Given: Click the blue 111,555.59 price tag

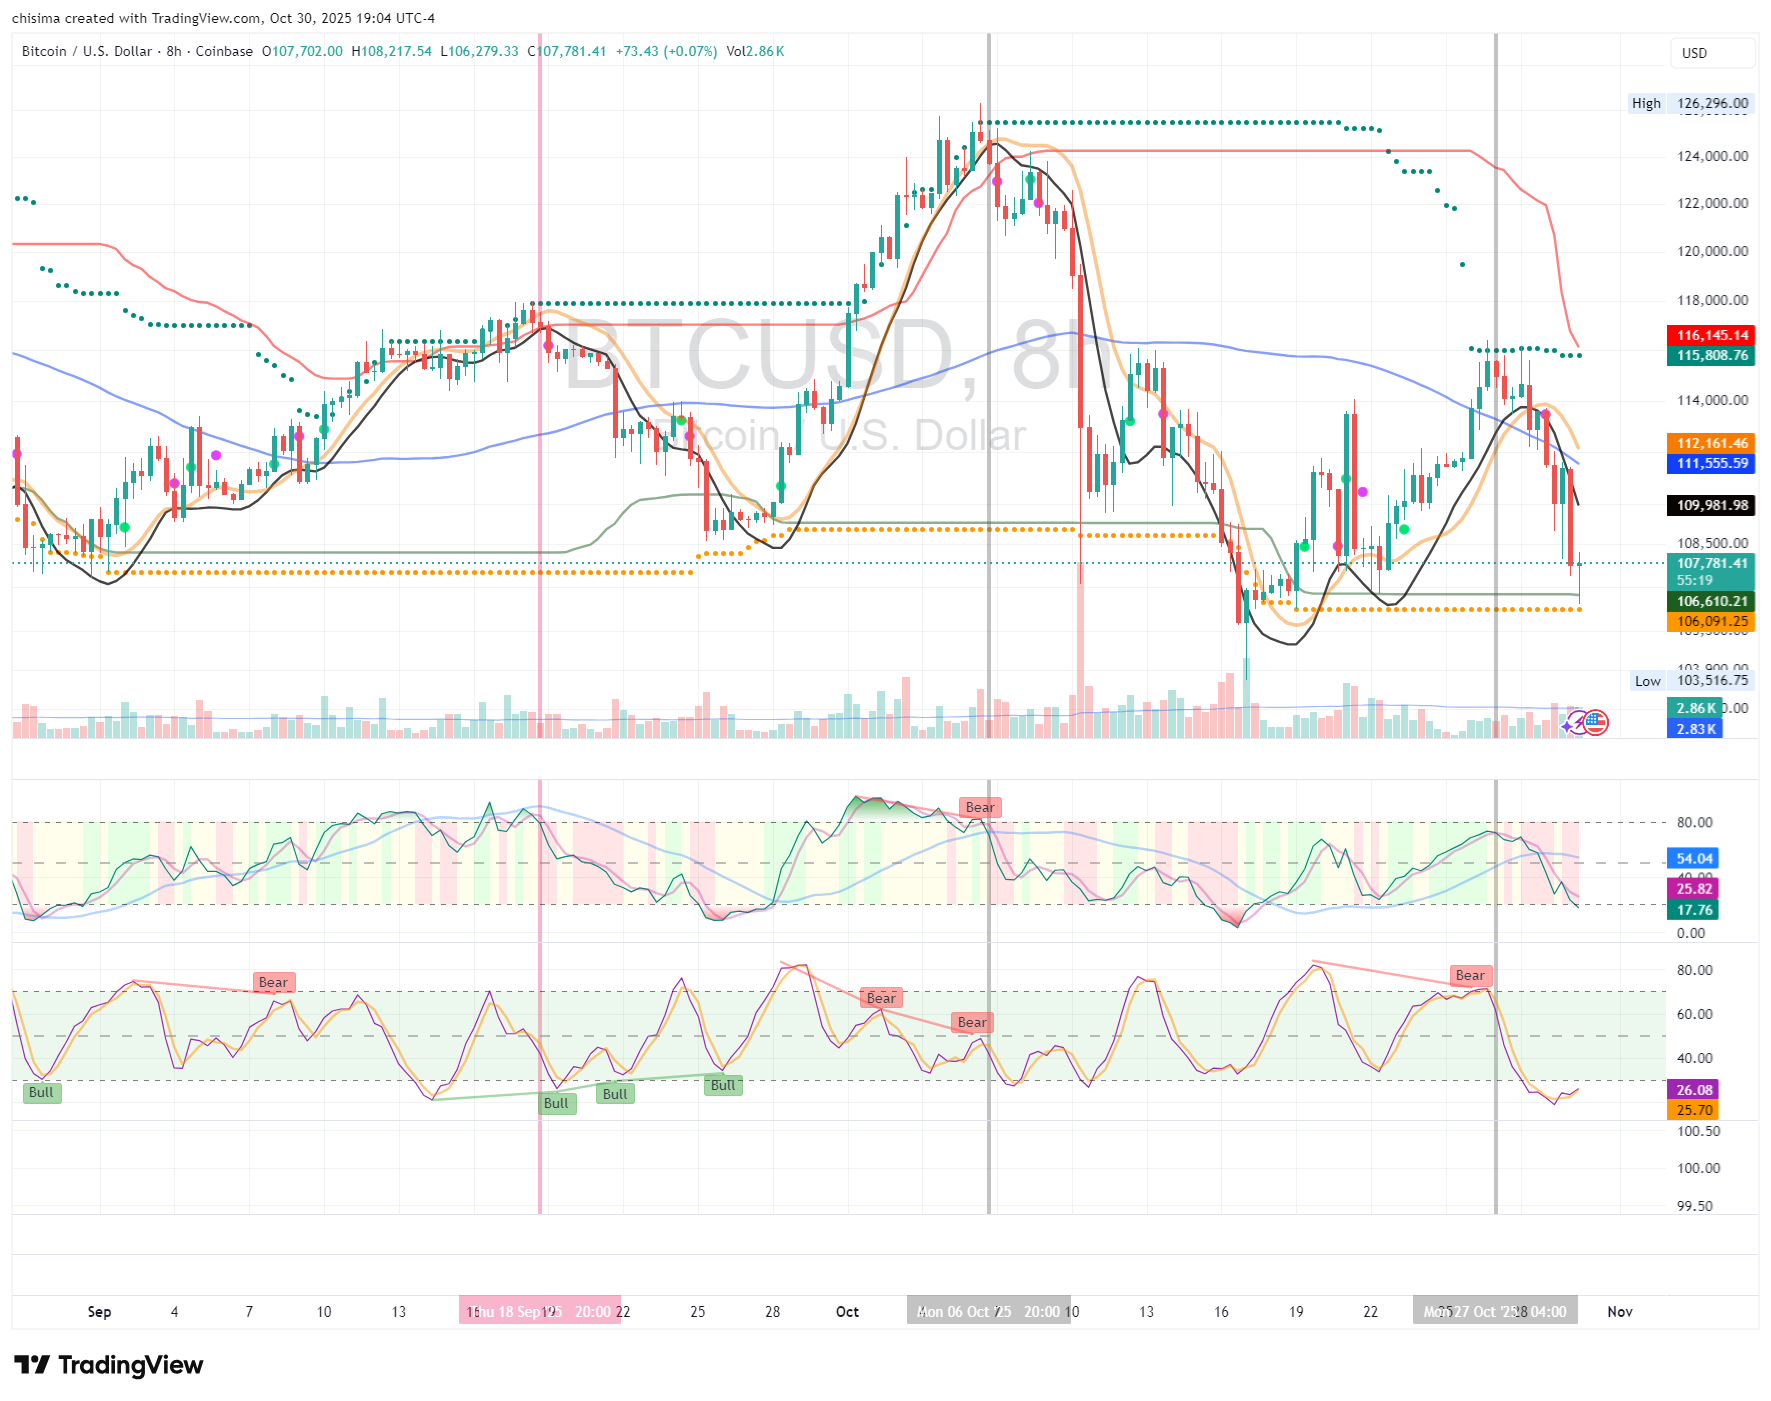Looking at the screenshot, I should 1711,463.
